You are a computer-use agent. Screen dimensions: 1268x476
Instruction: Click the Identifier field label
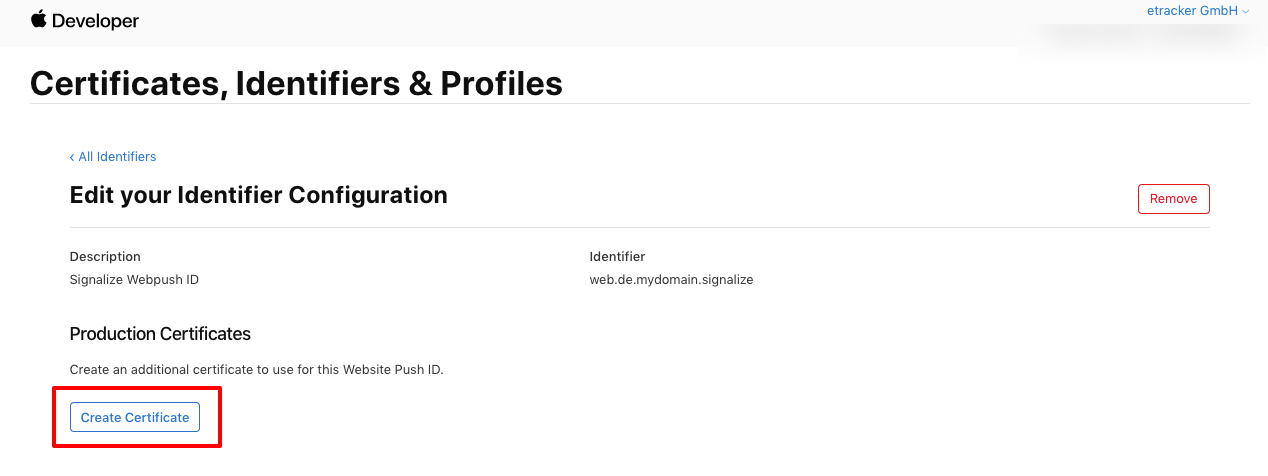617,257
